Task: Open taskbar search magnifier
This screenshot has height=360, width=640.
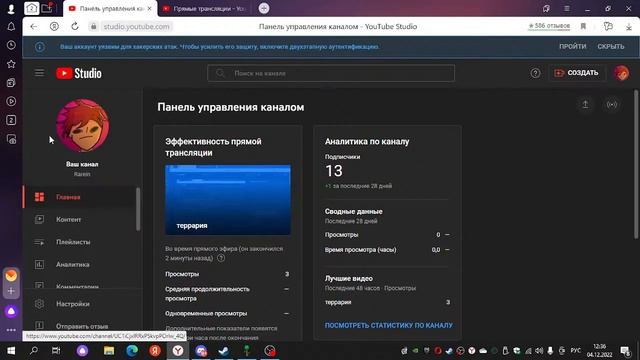Action: point(34,351)
